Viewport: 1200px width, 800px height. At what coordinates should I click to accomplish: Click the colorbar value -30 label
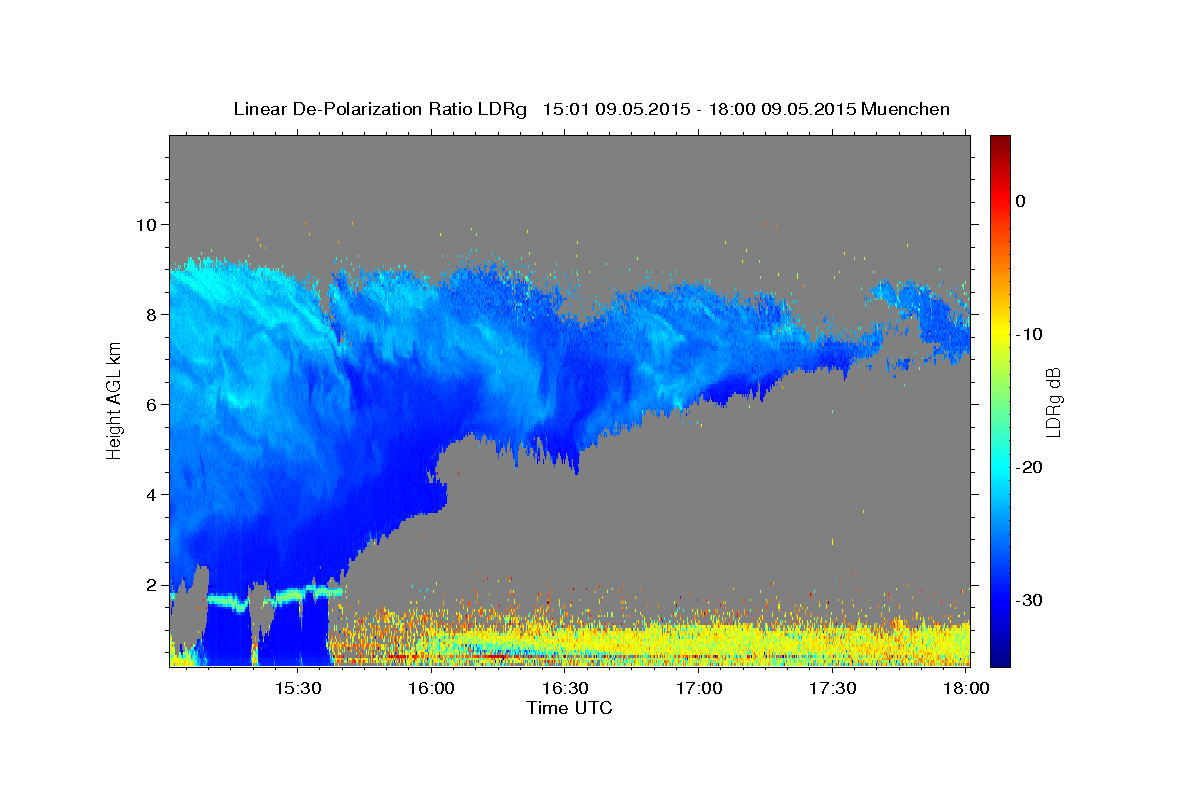tap(1029, 600)
